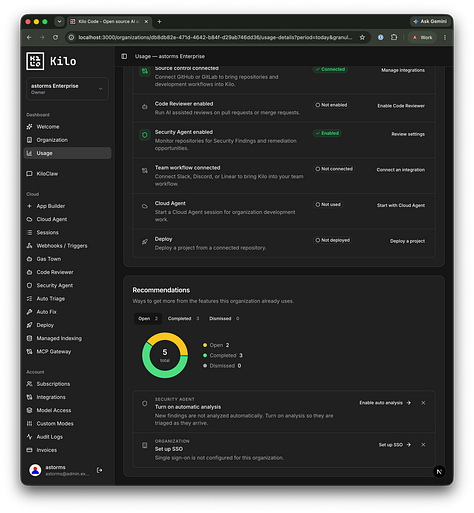474x513 pixels.
Task: Click the Ask Gemini button
Action: coord(430,22)
